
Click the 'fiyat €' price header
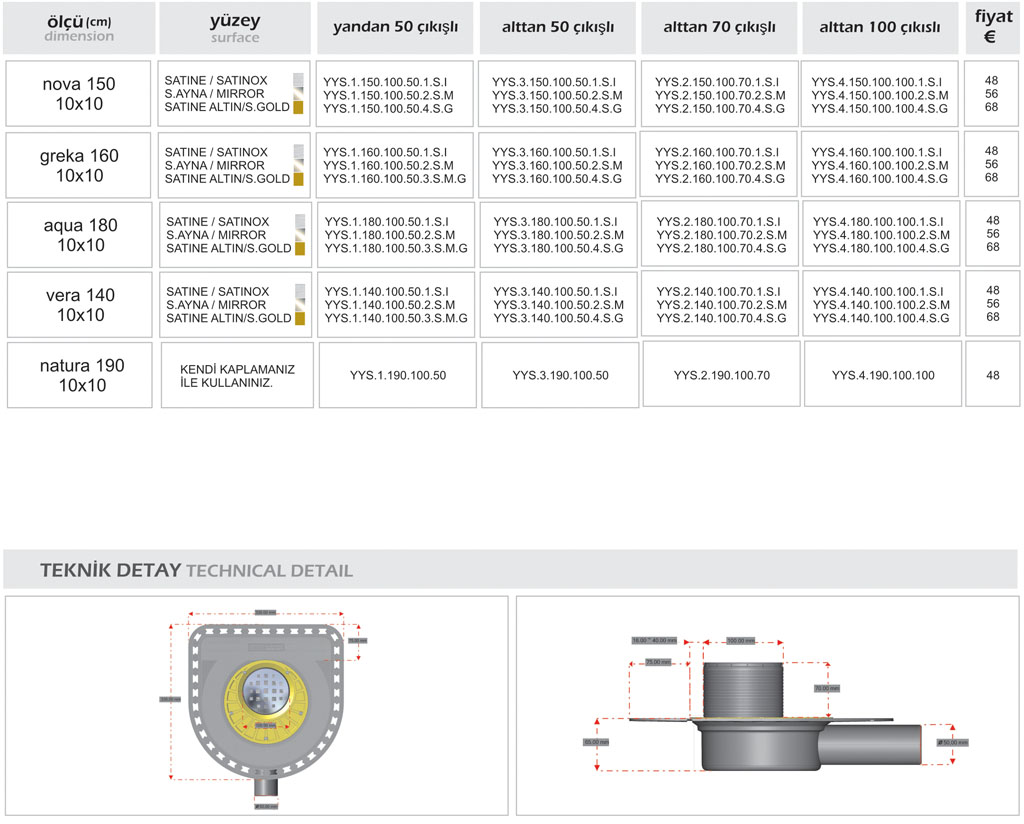[x=992, y=28]
